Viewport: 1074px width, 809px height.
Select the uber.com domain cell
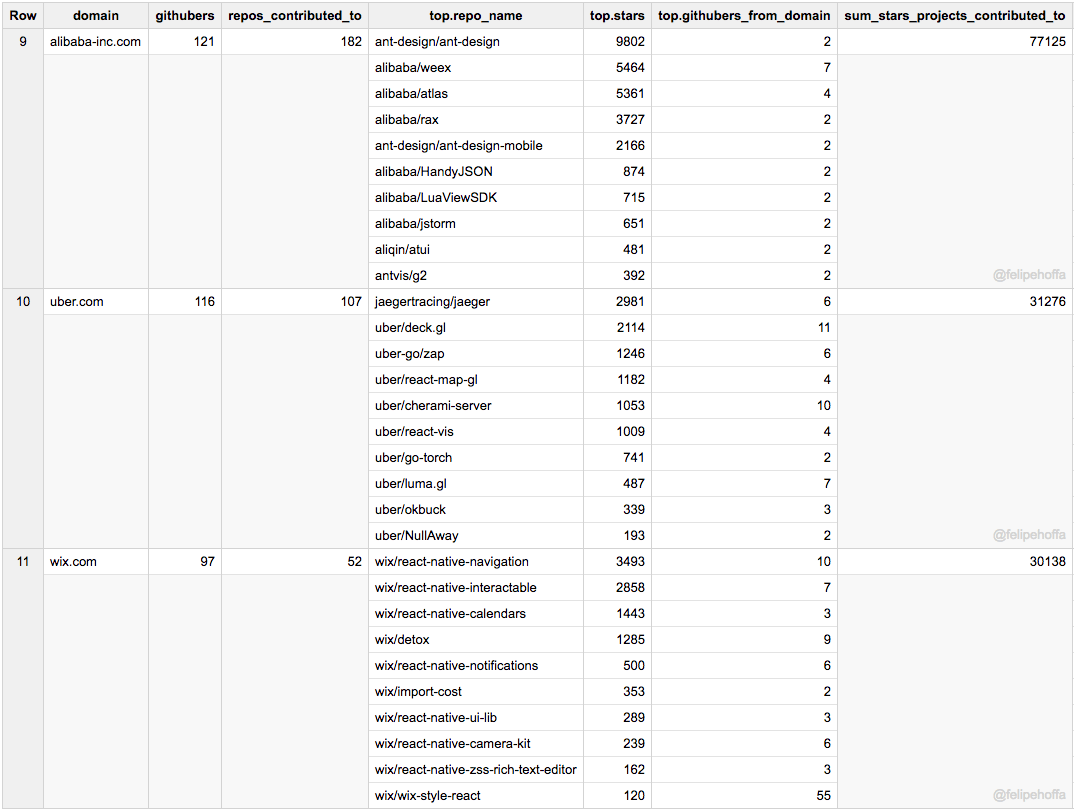point(77,302)
